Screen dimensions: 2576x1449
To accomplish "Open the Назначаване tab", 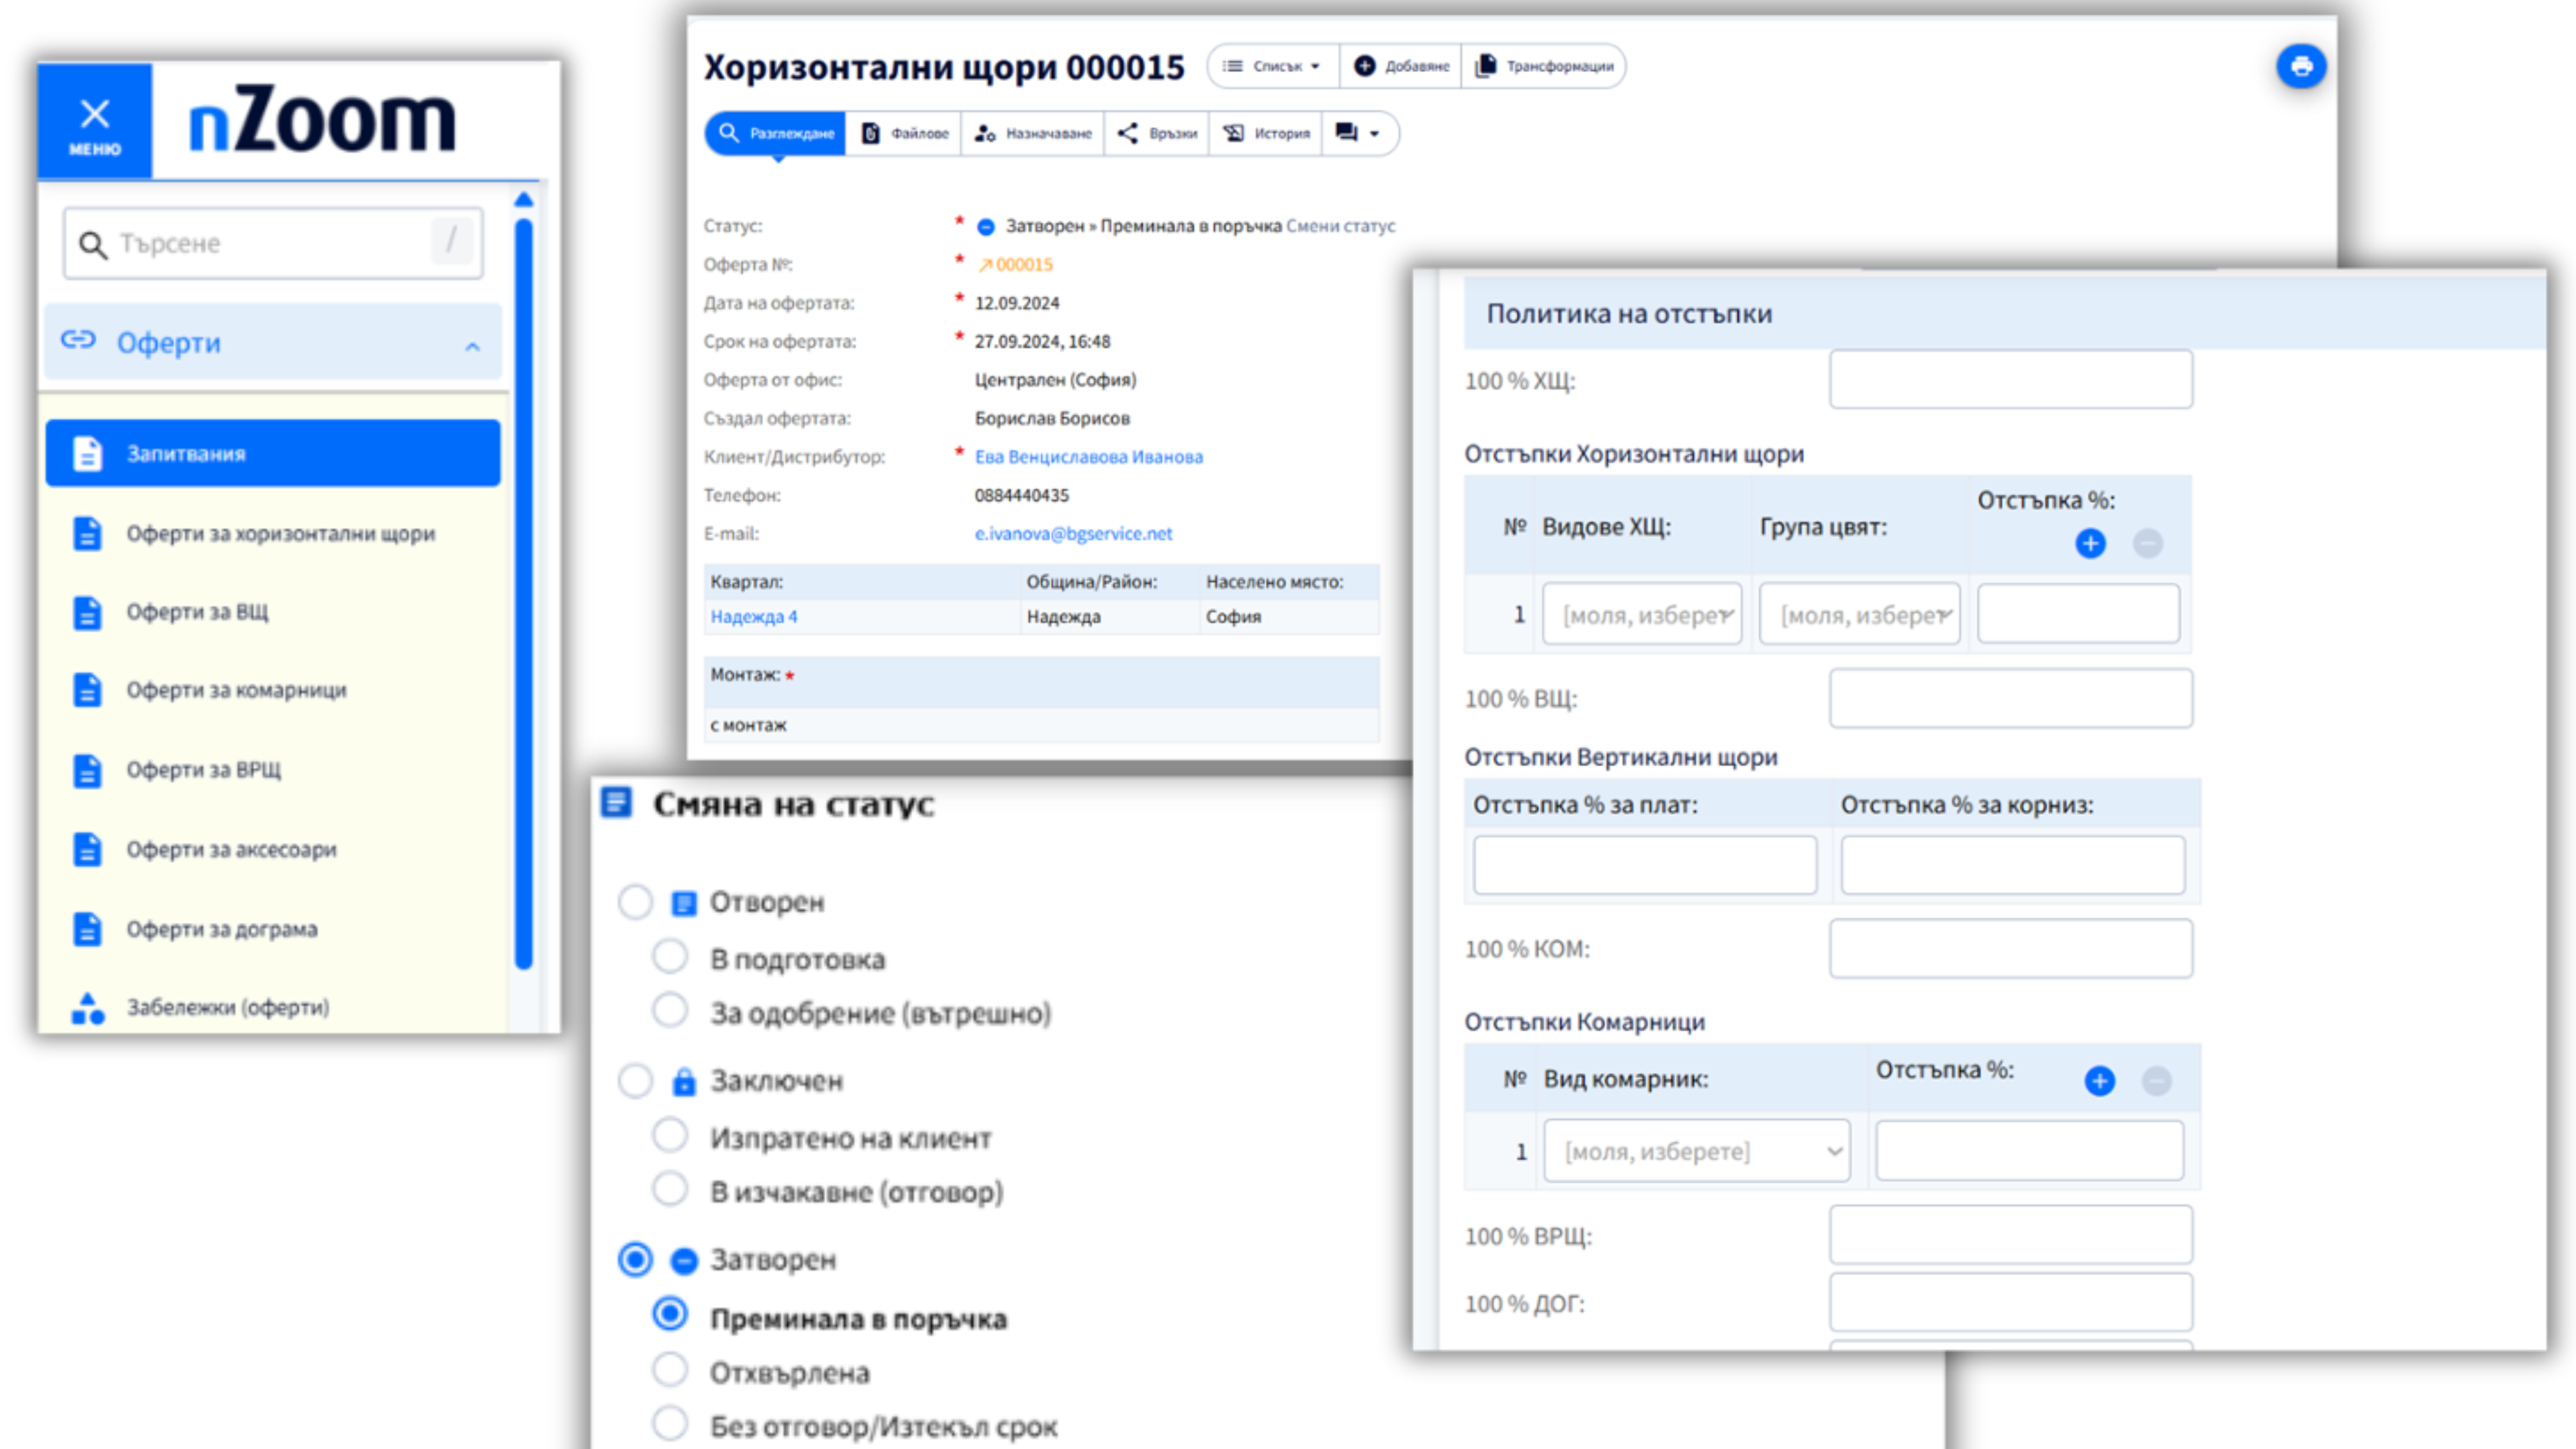I will (1033, 133).
